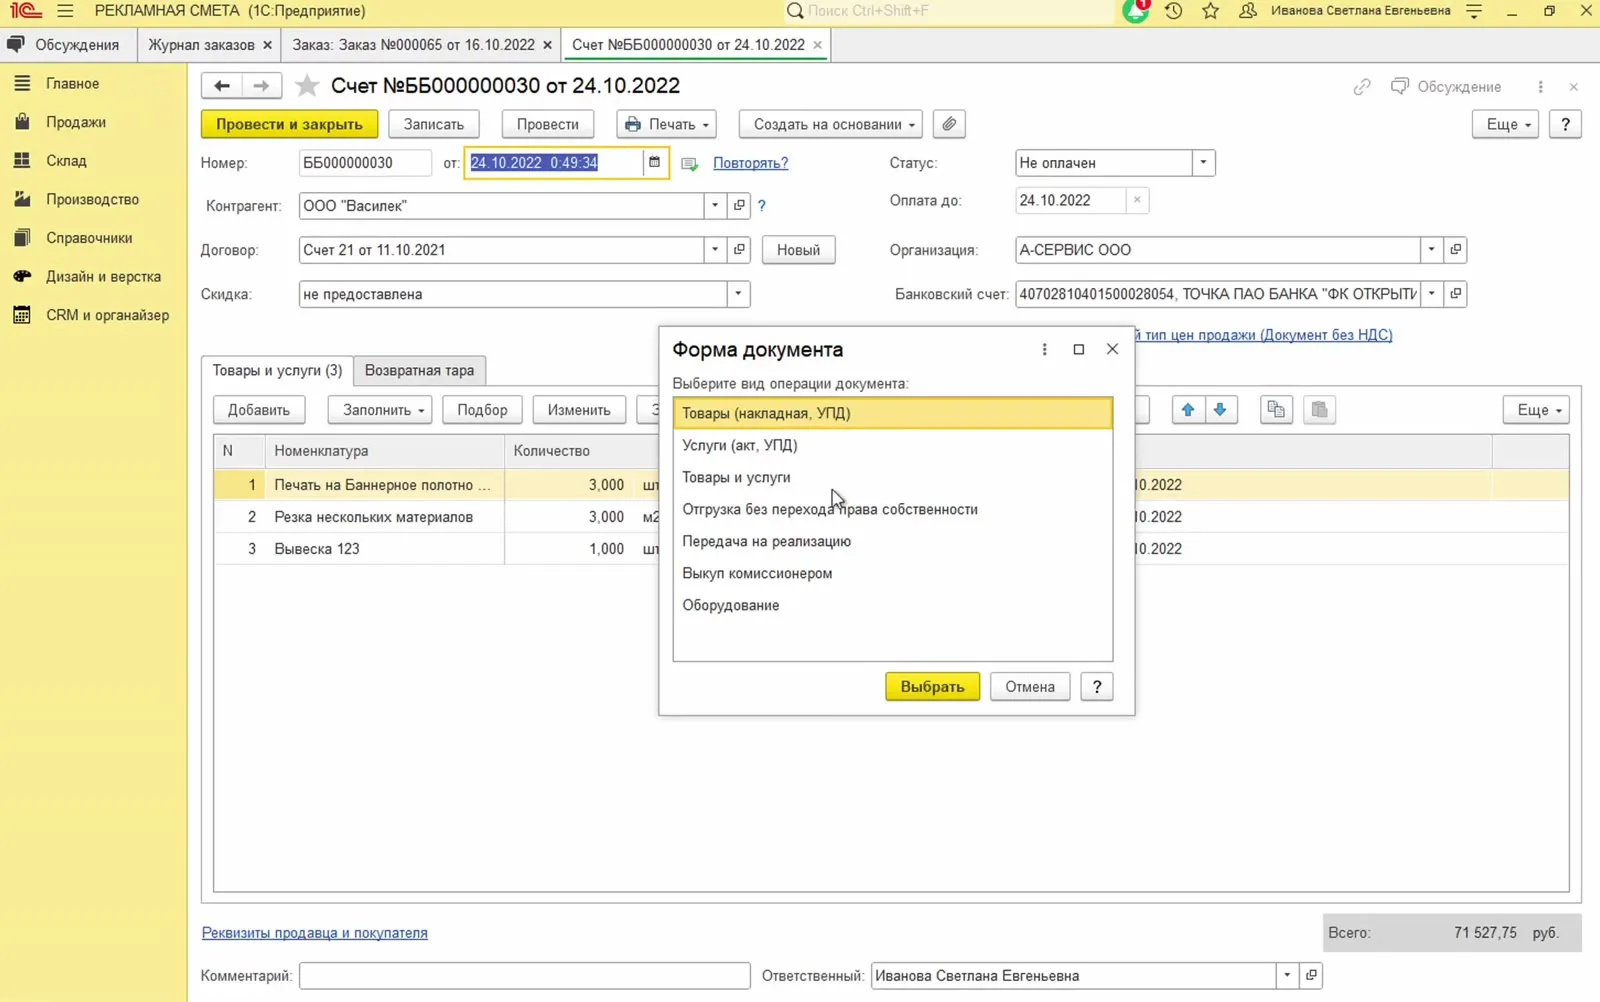The height and width of the screenshot is (1002, 1600).
Task: Go forward with right arrow button
Action: [x=261, y=86]
